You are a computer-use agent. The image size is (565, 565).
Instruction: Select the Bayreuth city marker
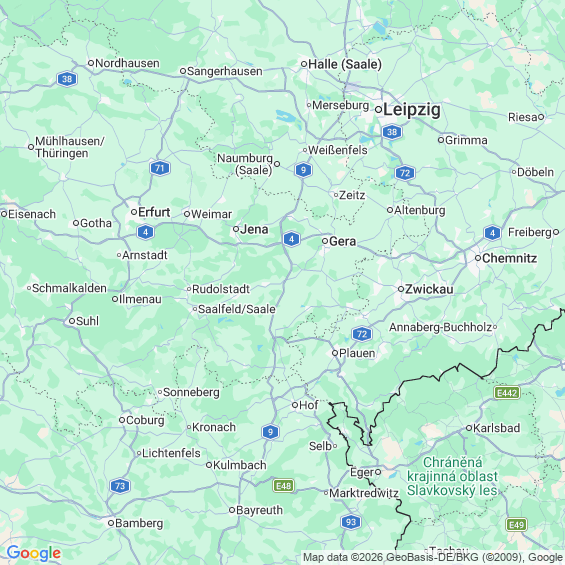pos(232,510)
